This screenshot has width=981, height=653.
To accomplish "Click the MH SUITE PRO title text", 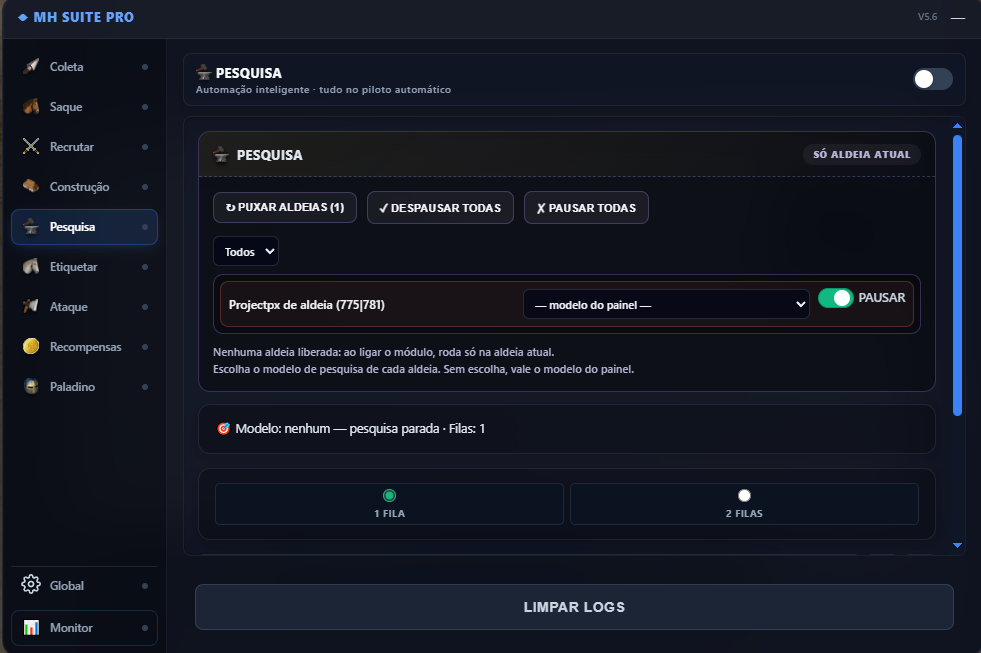I will (83, 18).
